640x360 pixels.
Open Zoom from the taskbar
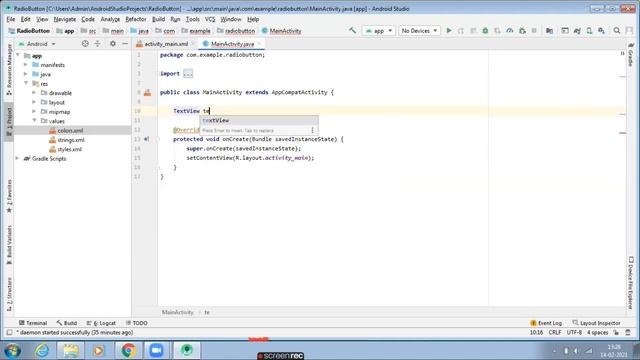[x=156, y=350]
